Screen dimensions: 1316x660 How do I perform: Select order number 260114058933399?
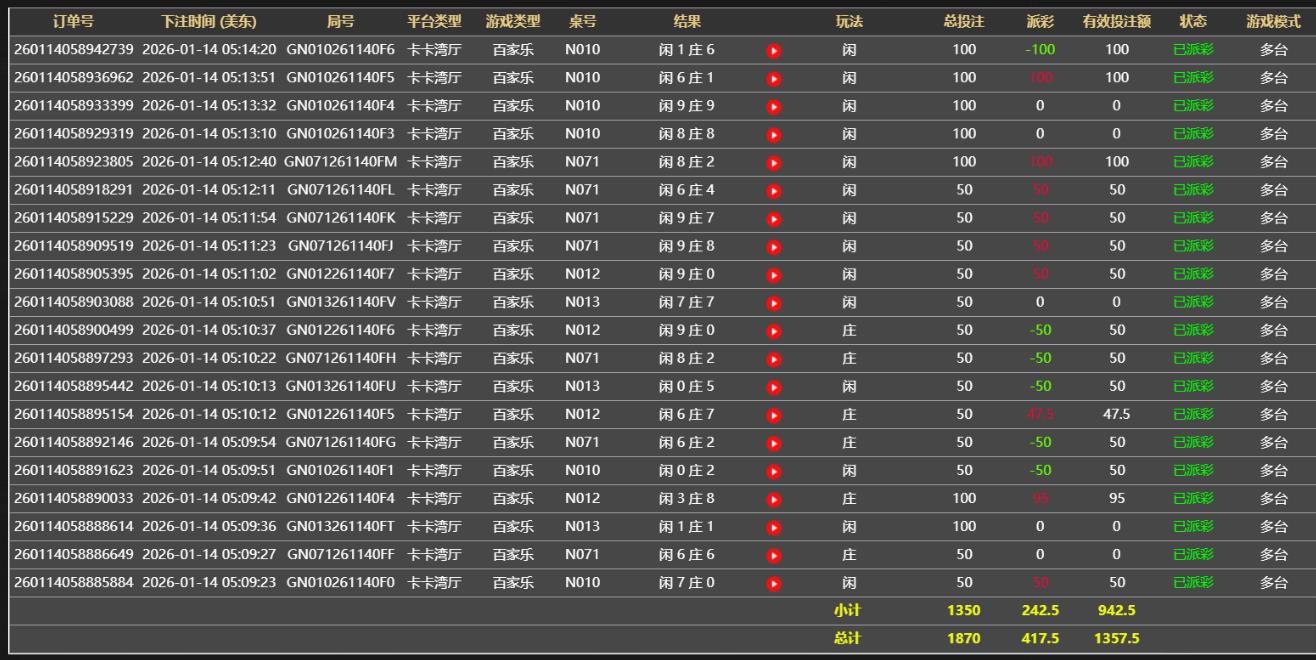[x=73, y=105]
